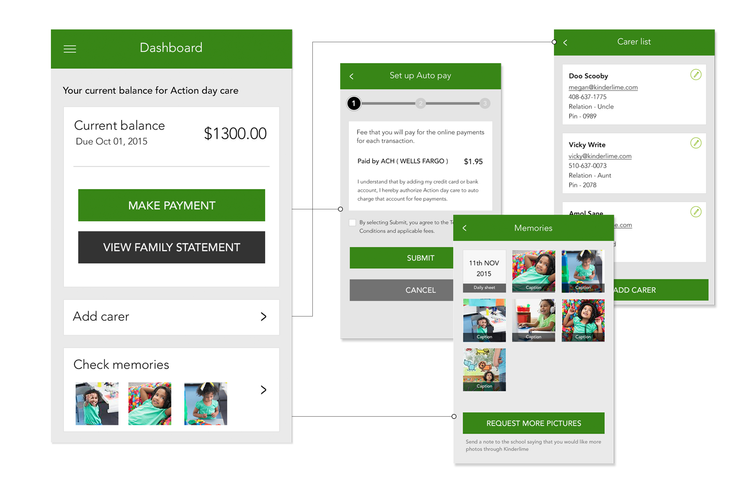Click Paid by ACH (WELLS FARGO) text
The image size is (750, 482).
pyautogui.click(x=403, y=161)
